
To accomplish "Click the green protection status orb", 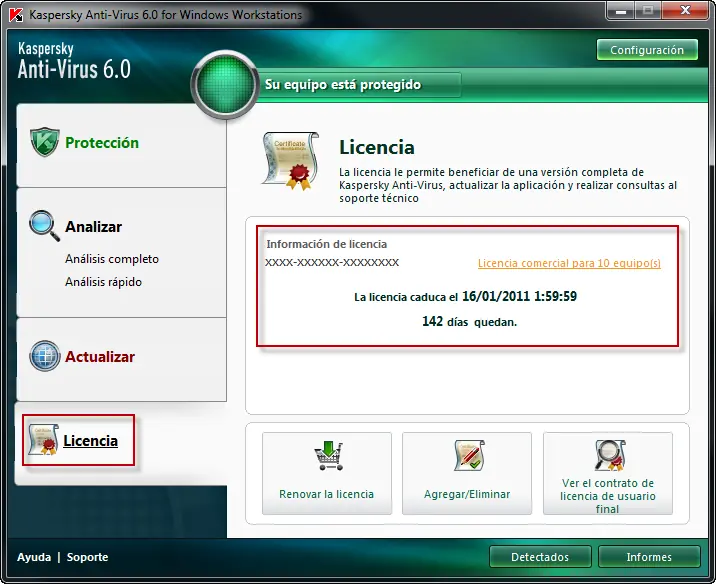I will point(225,85).
